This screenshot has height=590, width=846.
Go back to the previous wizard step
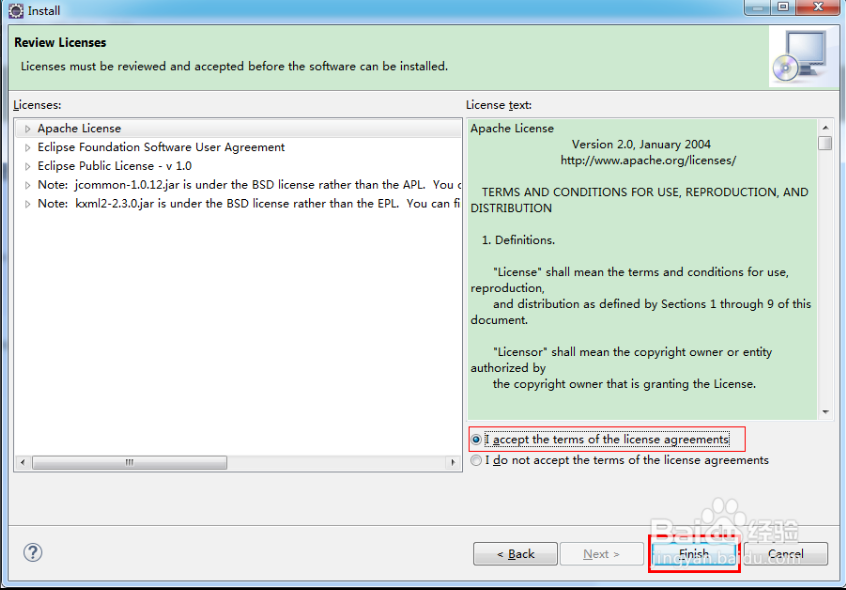pyautogui.click(x=515, y=553)
